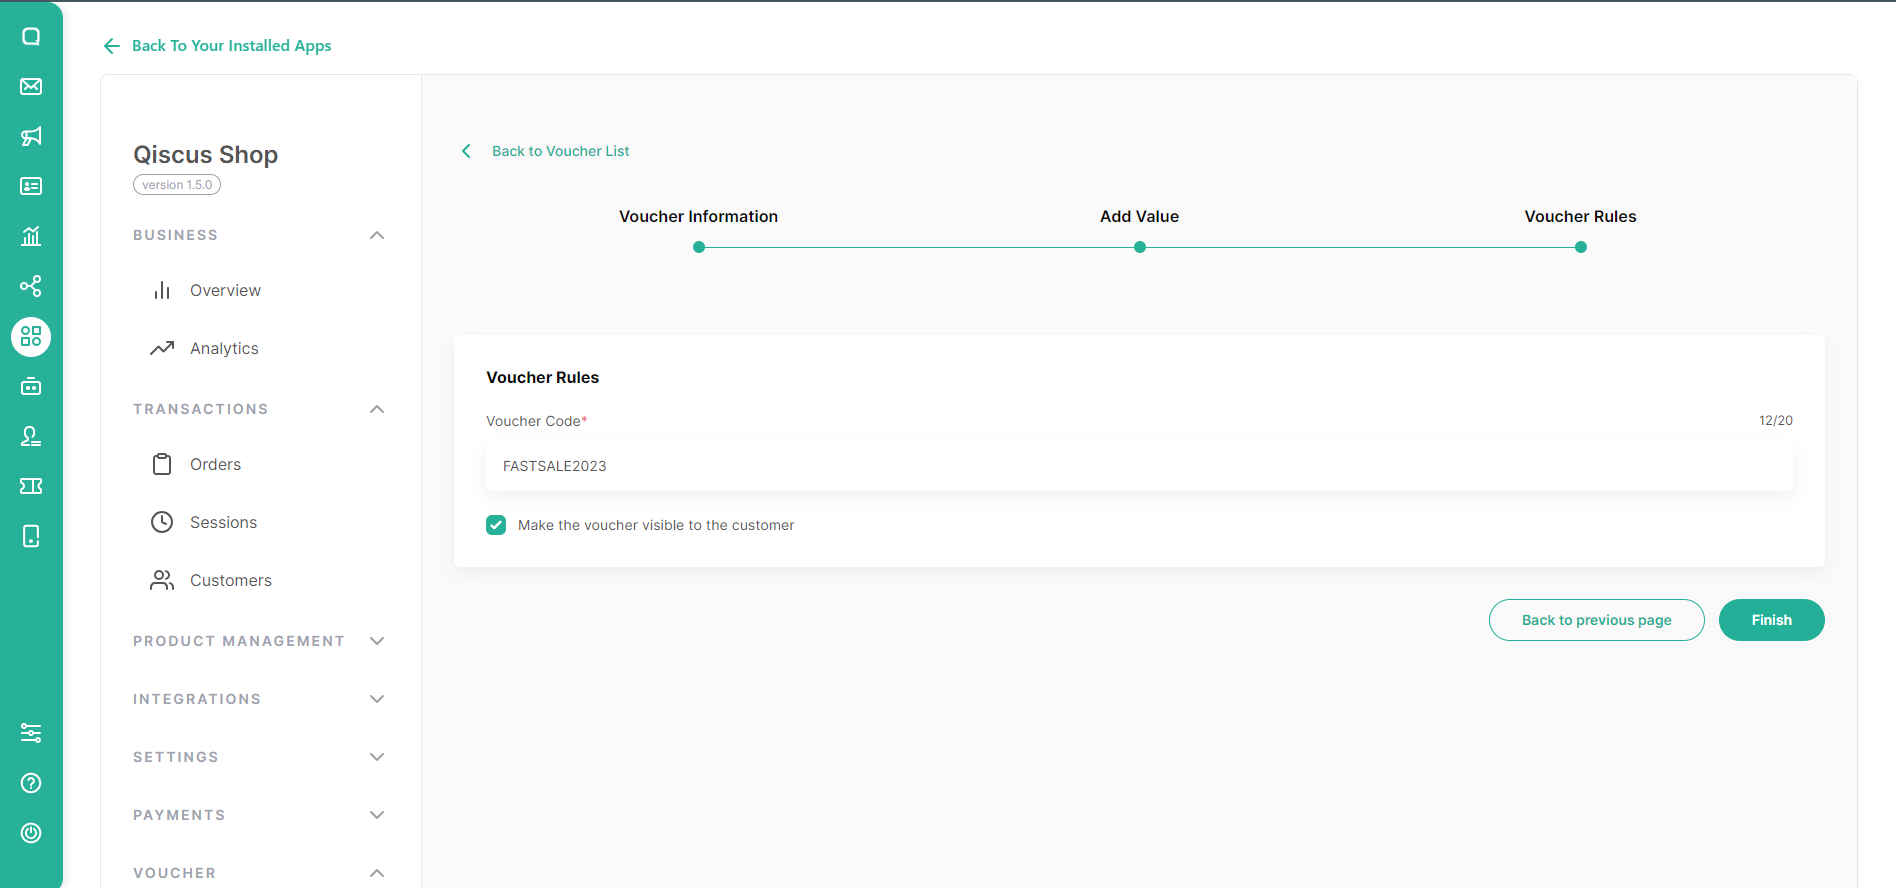The height and width of the screenshot is (888, 1896).
Task: Open the inbox mail icon in sidebar
Action: point(31,86)
